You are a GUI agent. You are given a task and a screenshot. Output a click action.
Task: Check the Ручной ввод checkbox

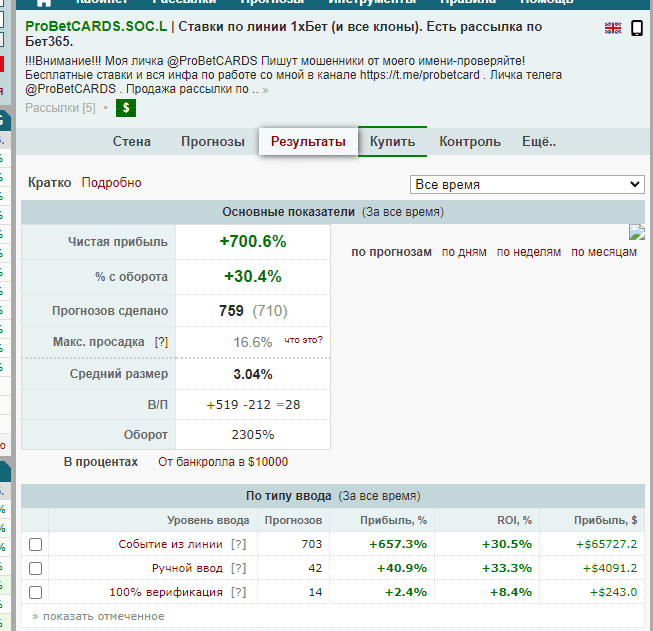coord(35,568)
